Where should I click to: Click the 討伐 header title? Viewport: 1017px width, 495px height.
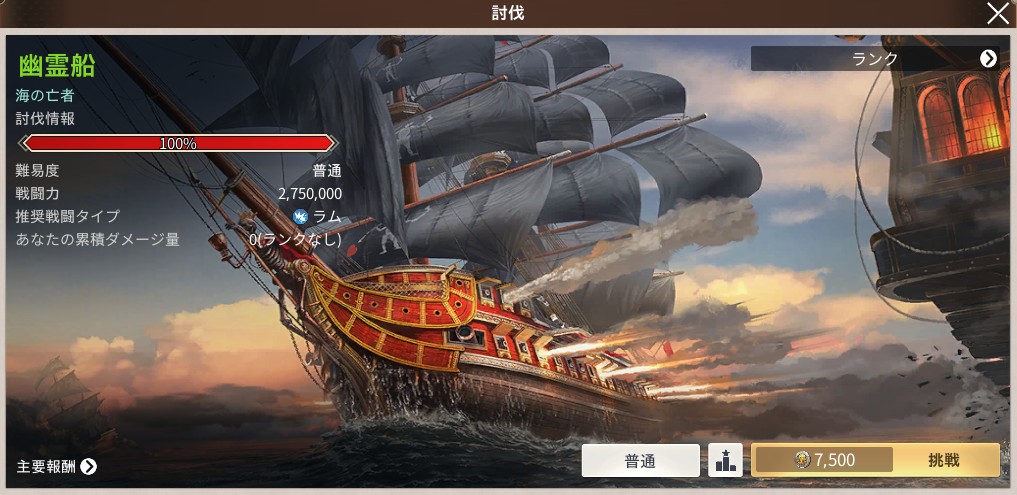point(508,13)
